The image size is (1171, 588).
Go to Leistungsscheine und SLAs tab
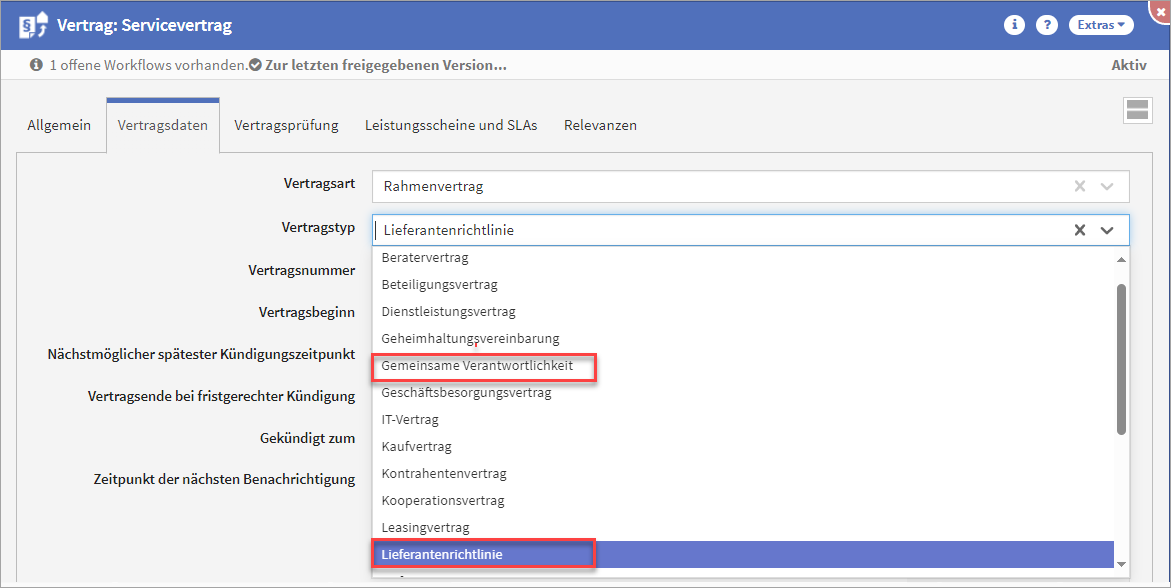451,125
